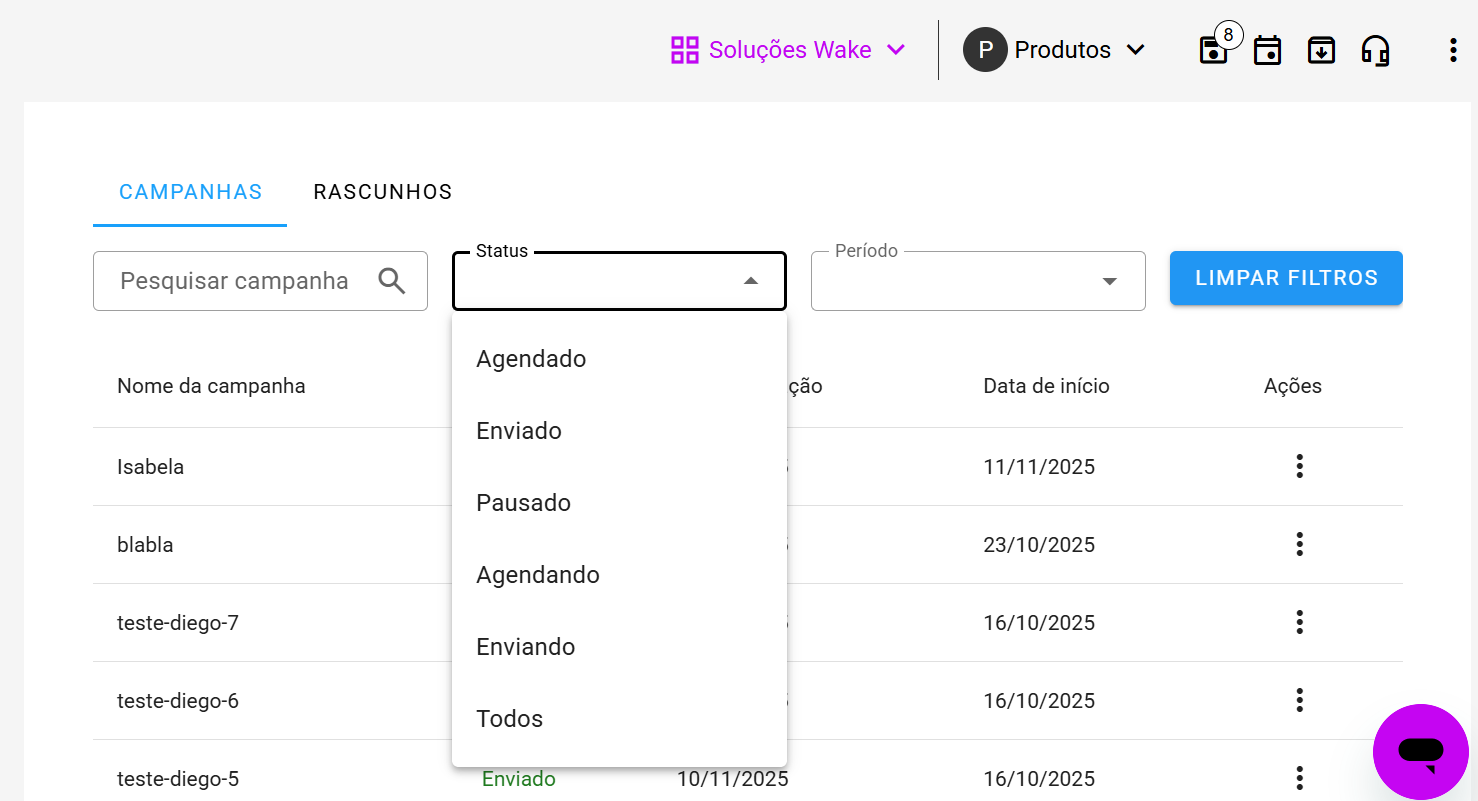Open the purple chat widget
This screenshot has height=801, width=1478.
pos(1420,751)
